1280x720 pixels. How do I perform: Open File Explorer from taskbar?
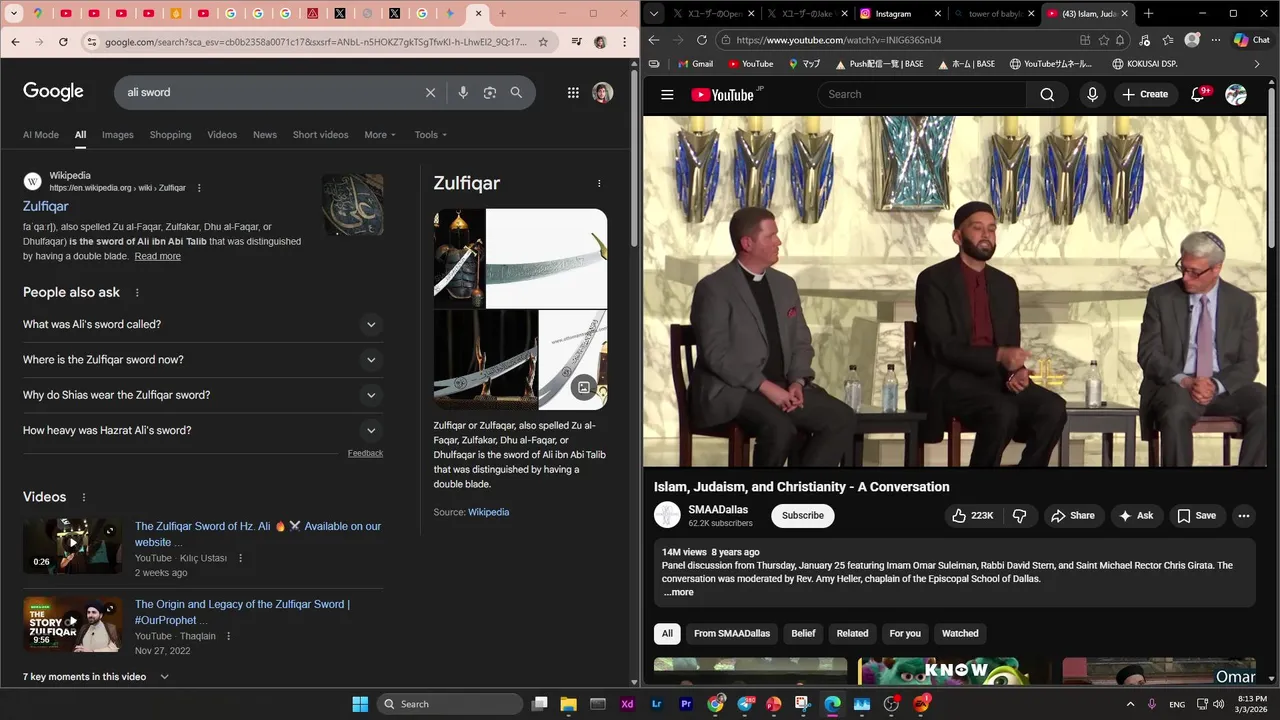(x=568, y=704)
